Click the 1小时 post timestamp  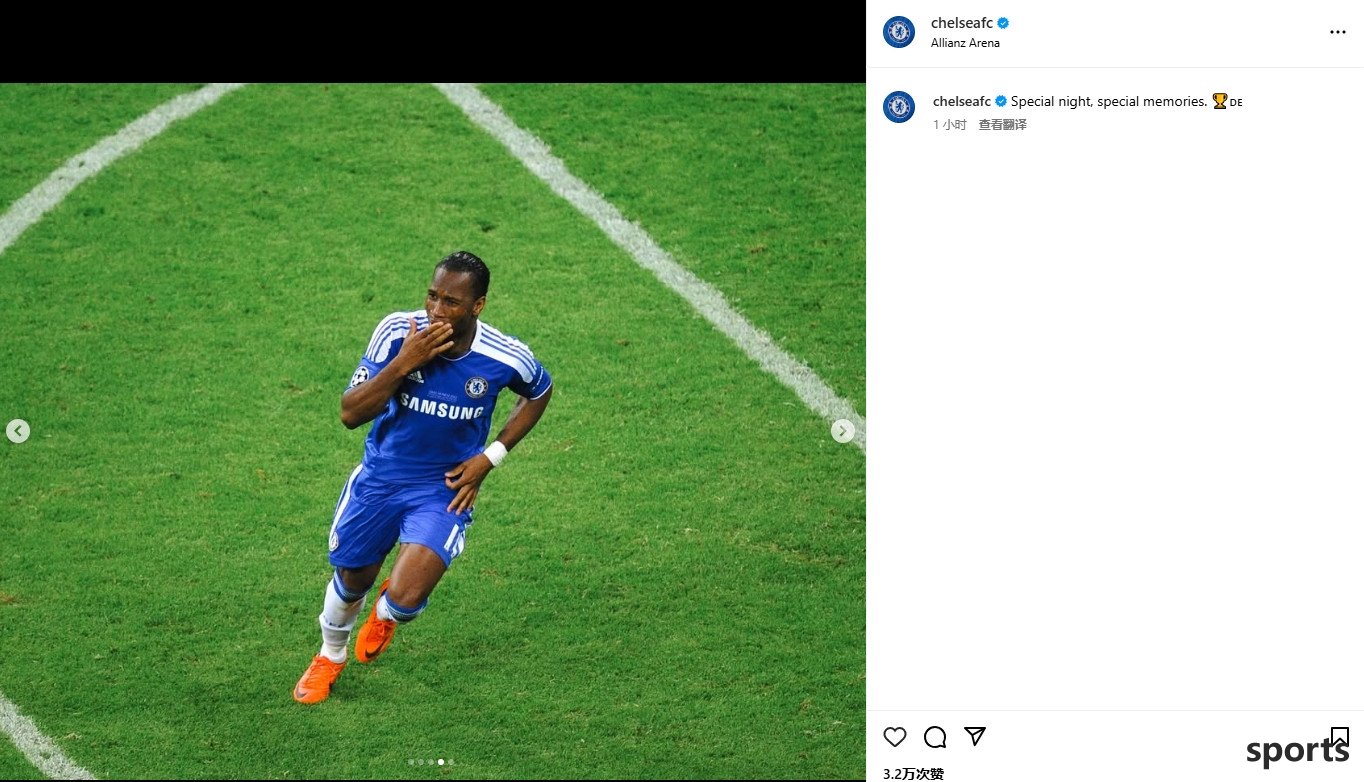950,125
